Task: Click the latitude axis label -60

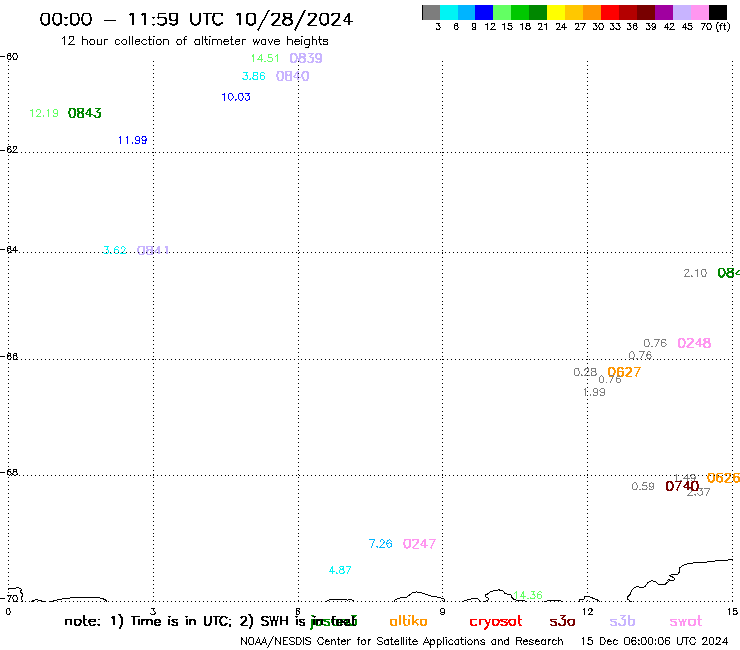Action: [x=9, y=57]
